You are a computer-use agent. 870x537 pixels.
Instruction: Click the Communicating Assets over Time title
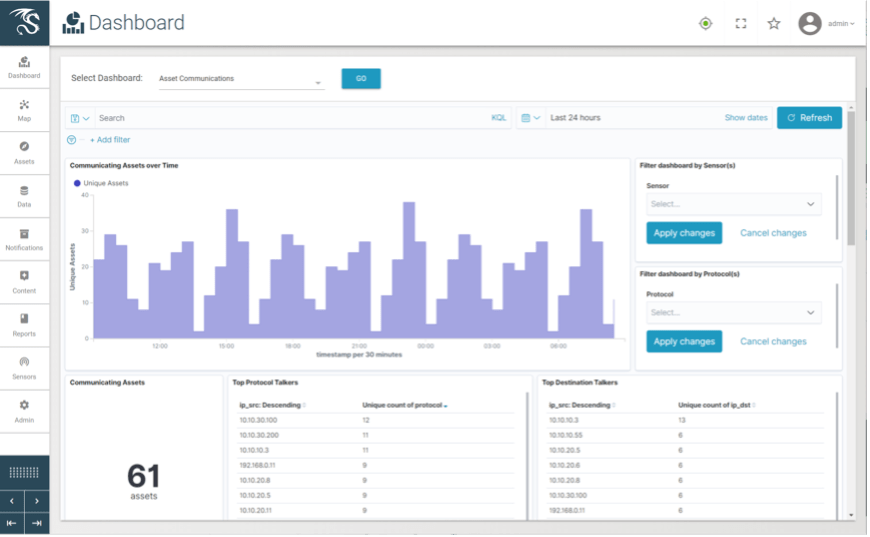[124, 165]
